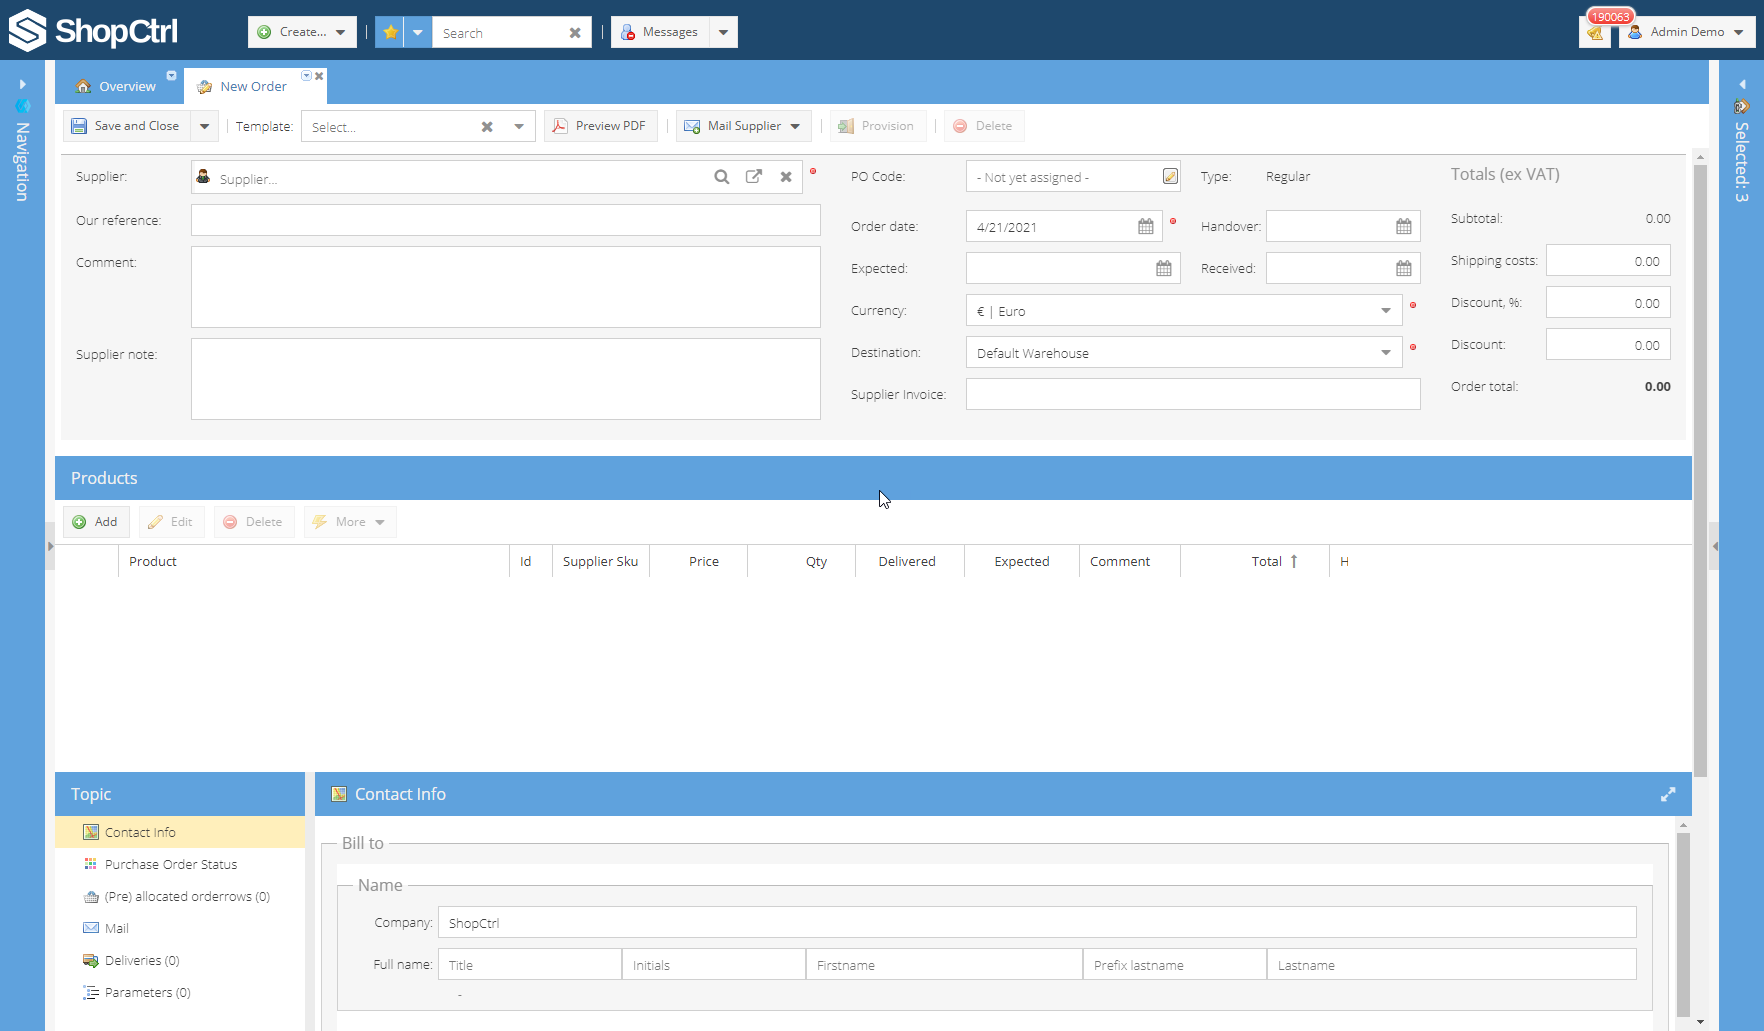Open the Destination warehouse dropdown
Image resolution: width=1764 pixels, height=1031 pixels.
(1386, 353)
